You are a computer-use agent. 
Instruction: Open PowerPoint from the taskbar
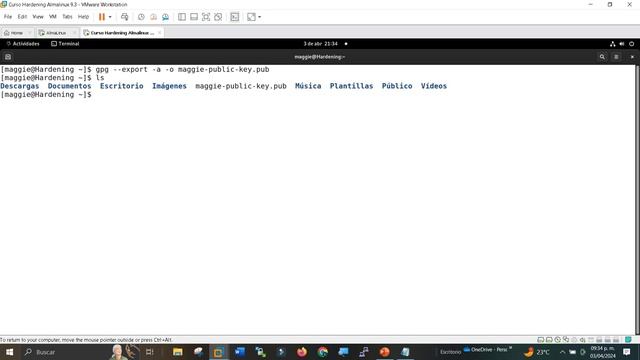pyautogui.click(x=384, y=352)
